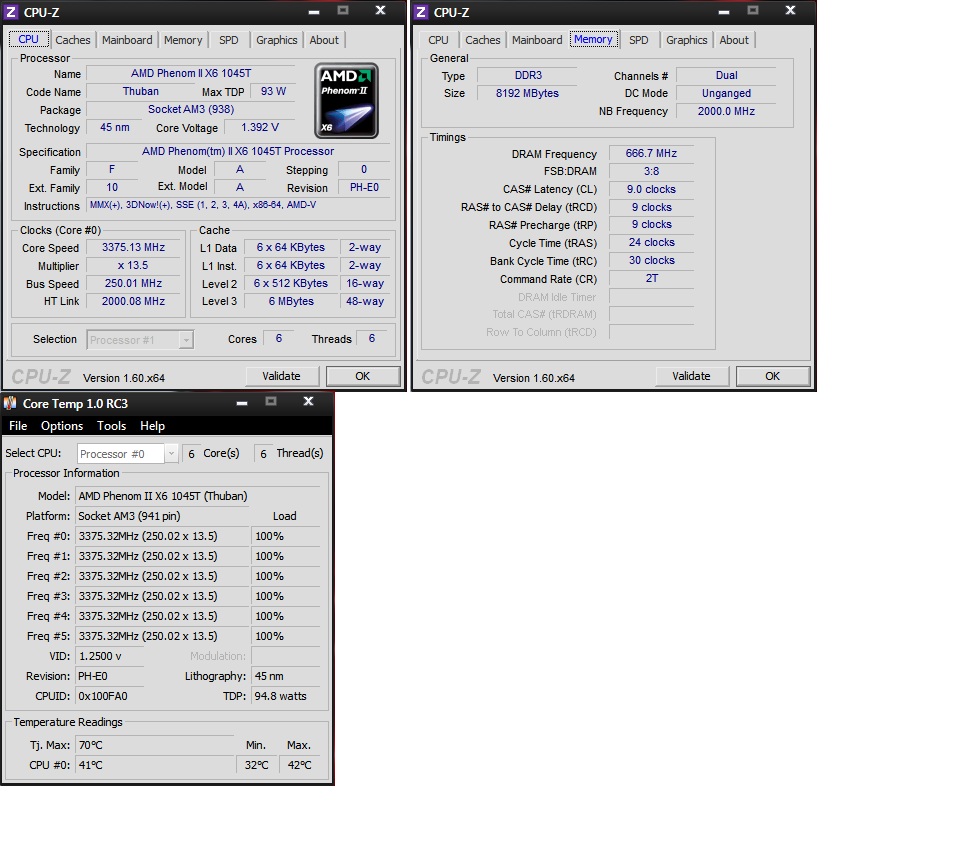Image resolution: width=957 pixels, height=854 pixels.
Task: Open the Tools menu in Core Temp
Action: click(112, 425)
